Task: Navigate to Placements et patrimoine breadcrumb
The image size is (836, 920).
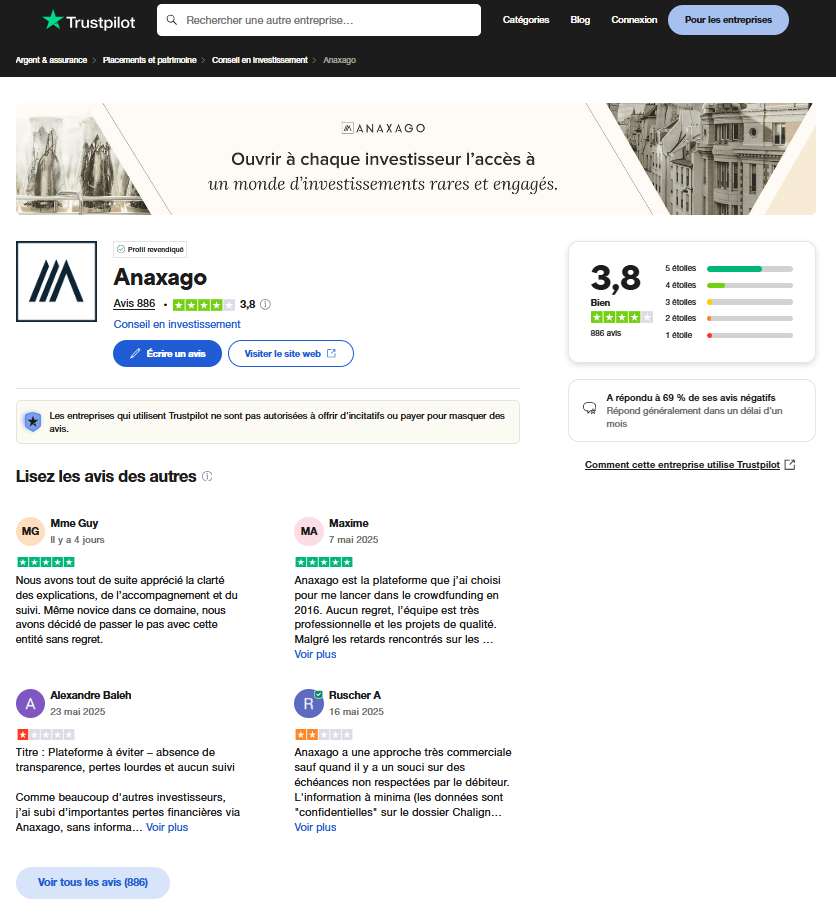Action: coord(149,60)
